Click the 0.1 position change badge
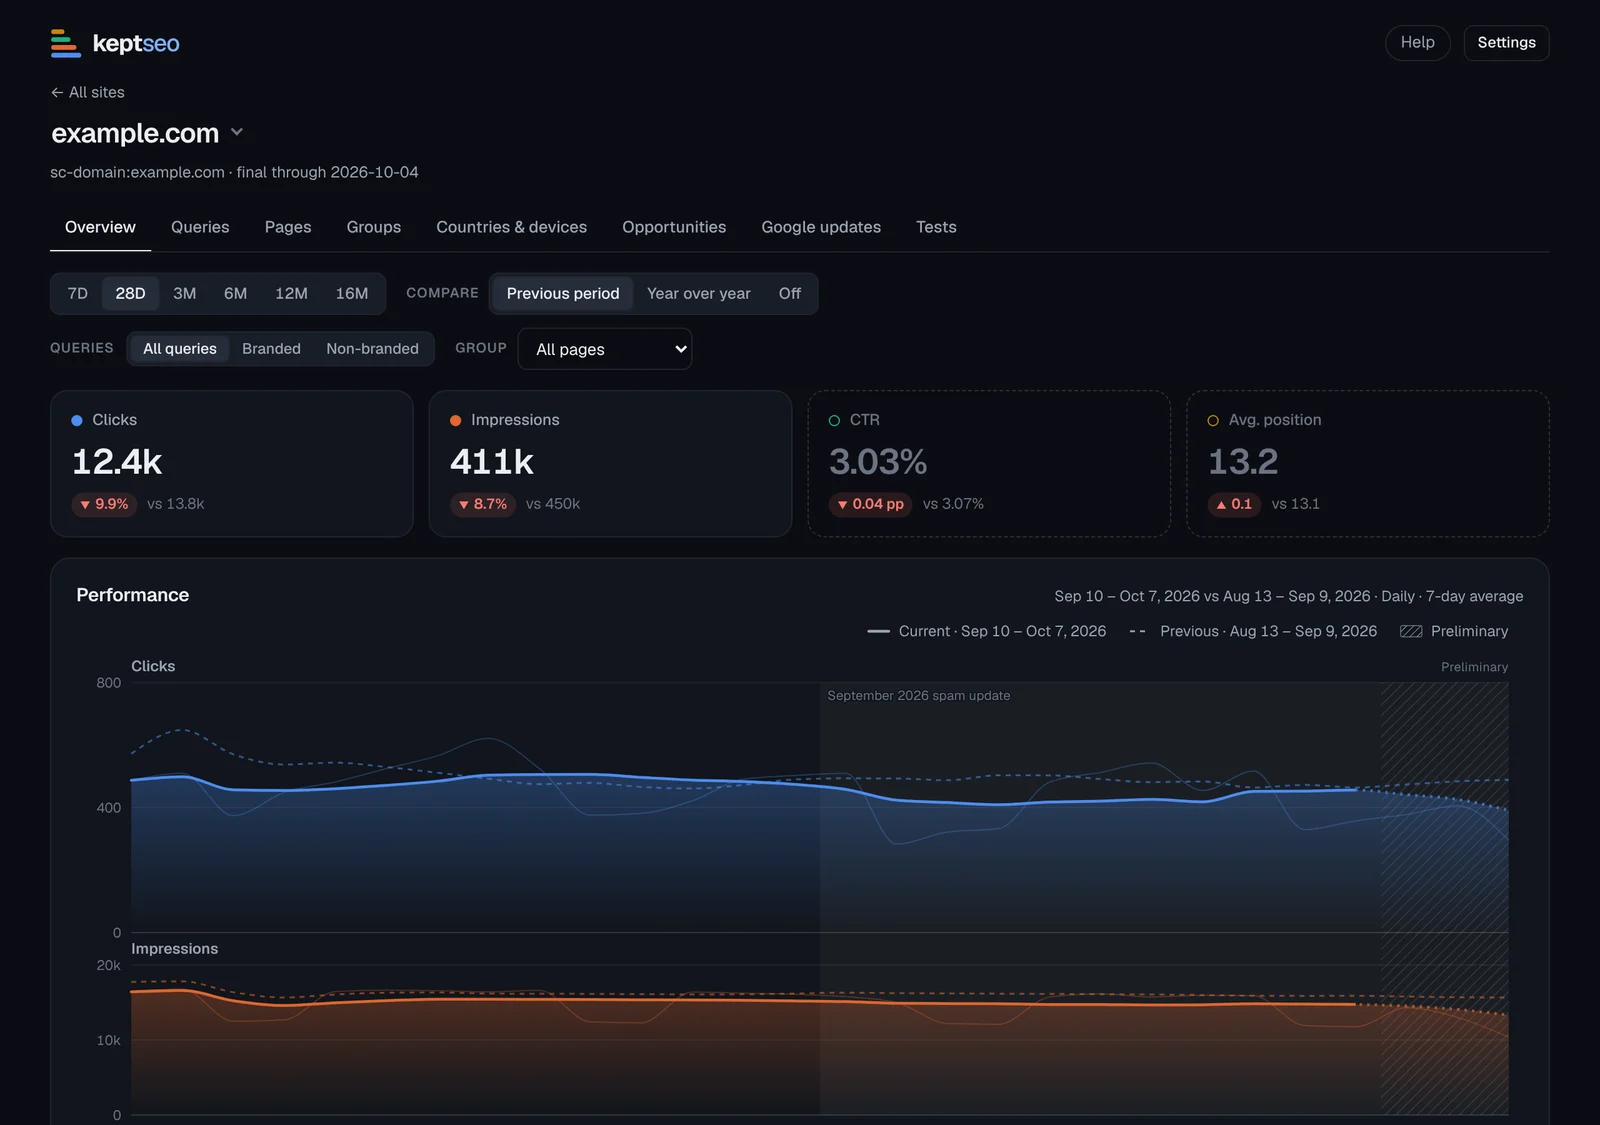 pos(1234,504)
